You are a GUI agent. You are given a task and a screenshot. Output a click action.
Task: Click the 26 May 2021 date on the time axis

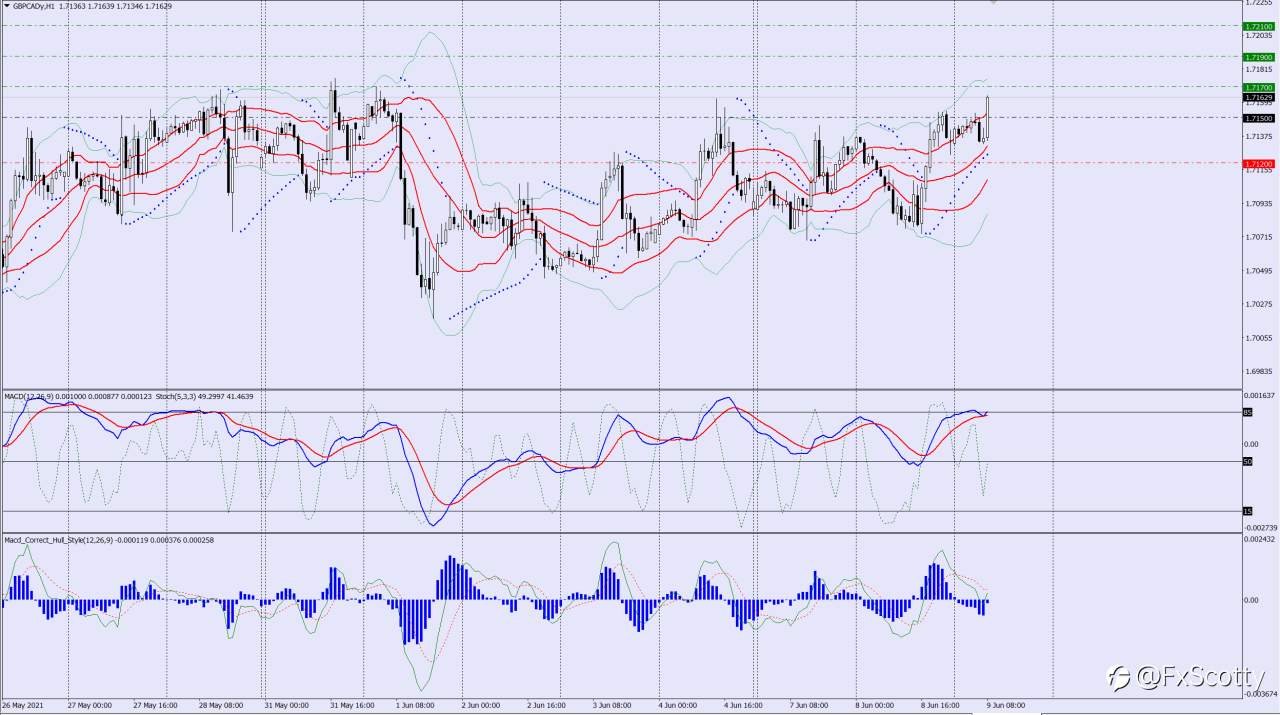[x=22, y=705]
